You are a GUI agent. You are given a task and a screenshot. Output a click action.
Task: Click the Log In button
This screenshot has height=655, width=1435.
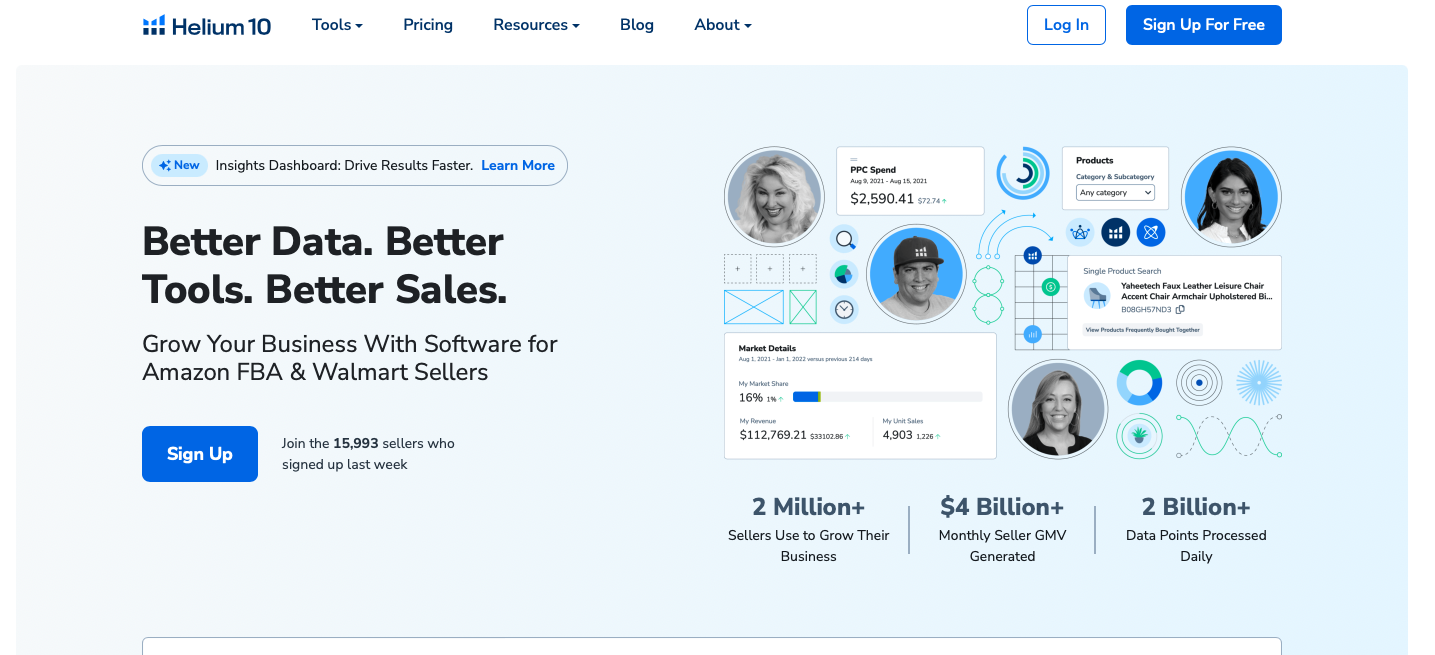(x=1066, y=25)
